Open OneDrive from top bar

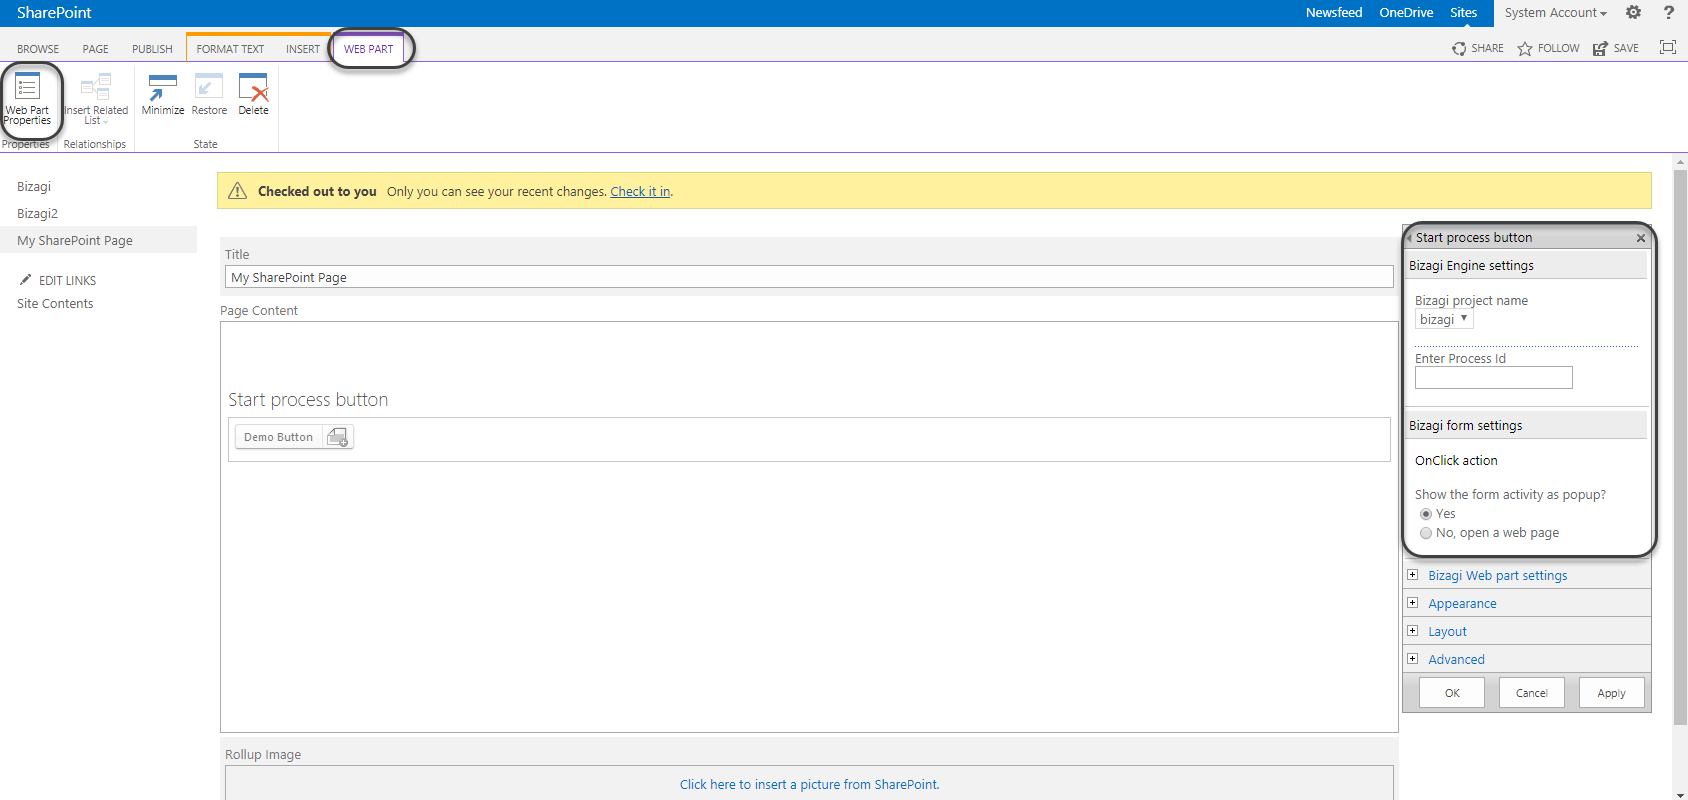point(1406,13)
